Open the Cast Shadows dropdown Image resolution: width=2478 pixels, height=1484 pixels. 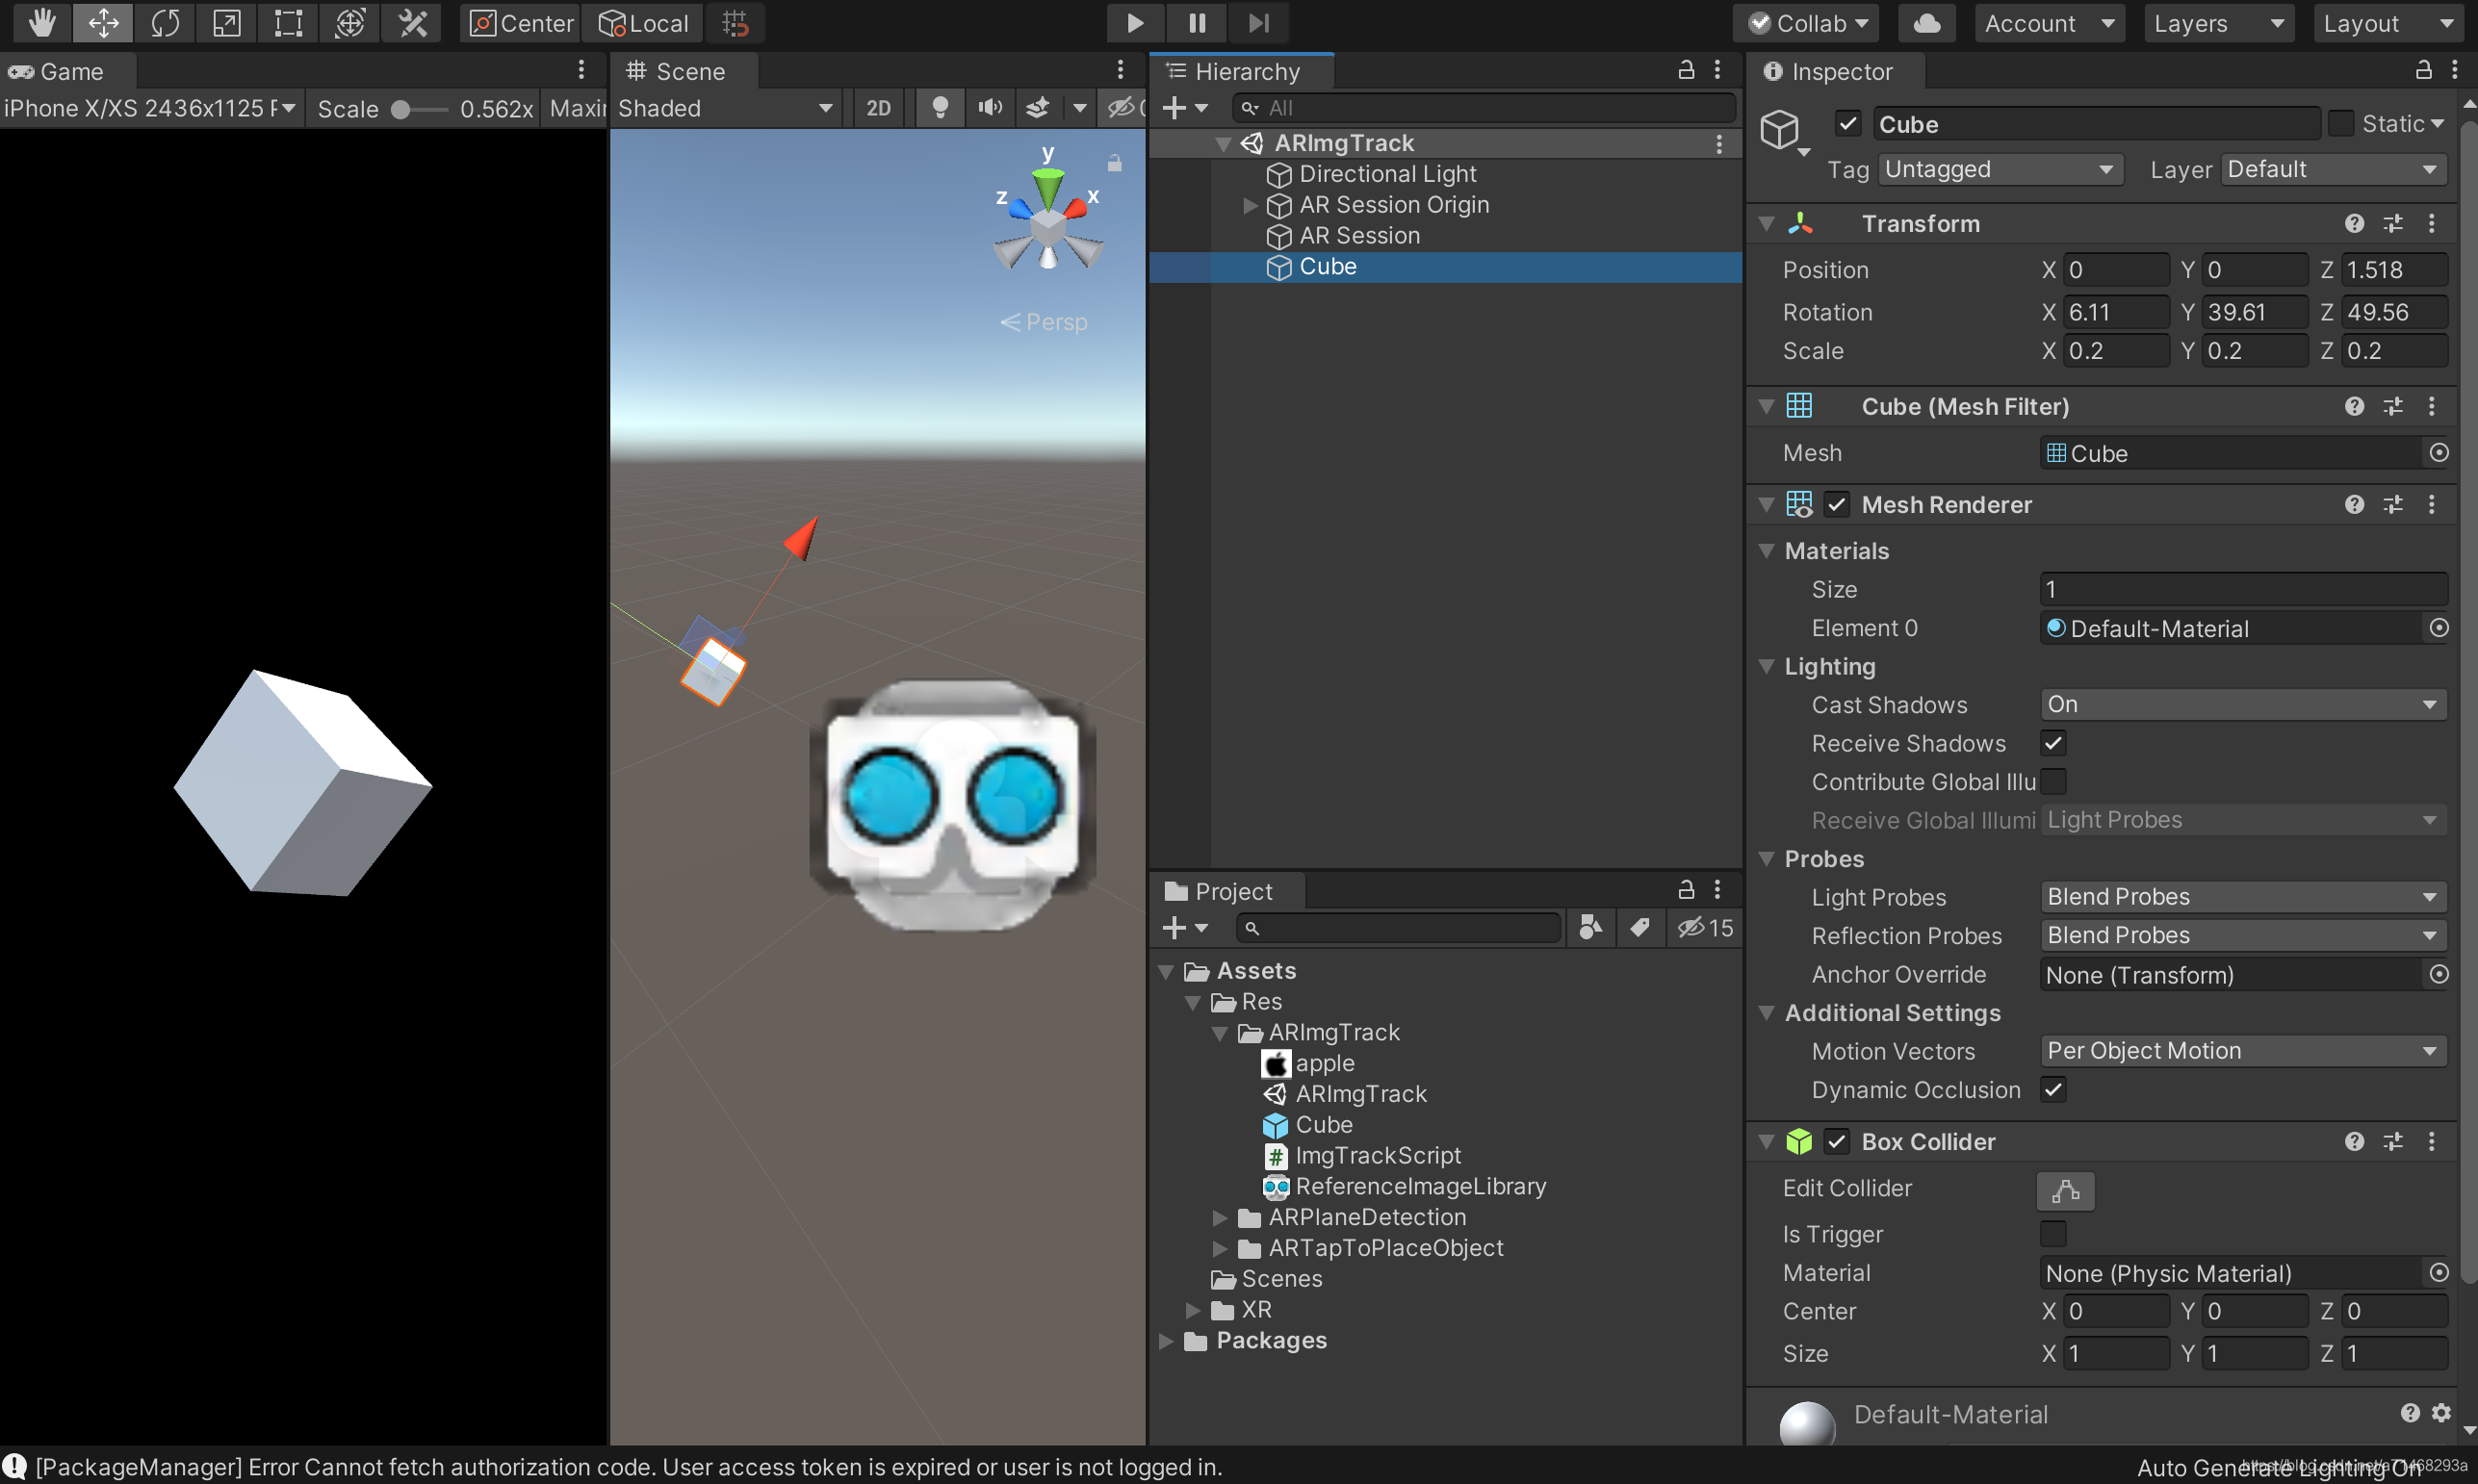point(2242,704)
